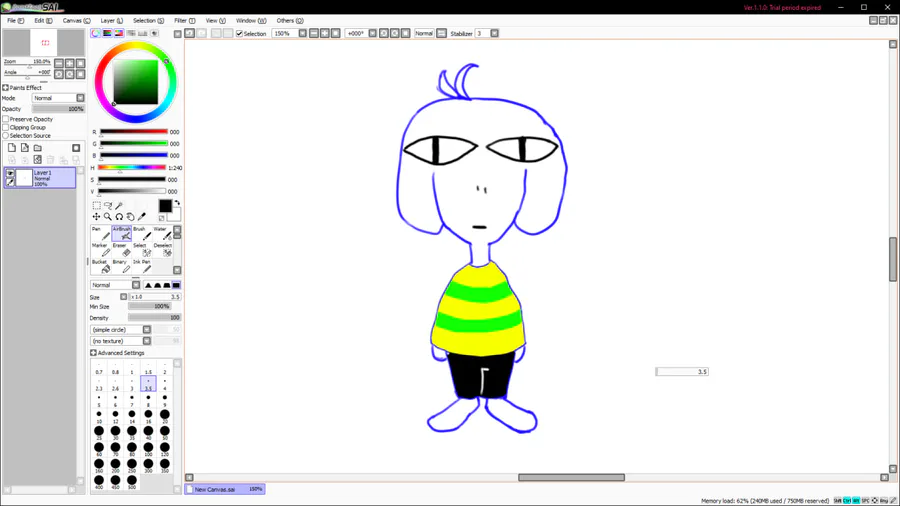Open the Layer menu
This screenshot has height=506, width=900.
pyautogui.click(x=111, y=21)
